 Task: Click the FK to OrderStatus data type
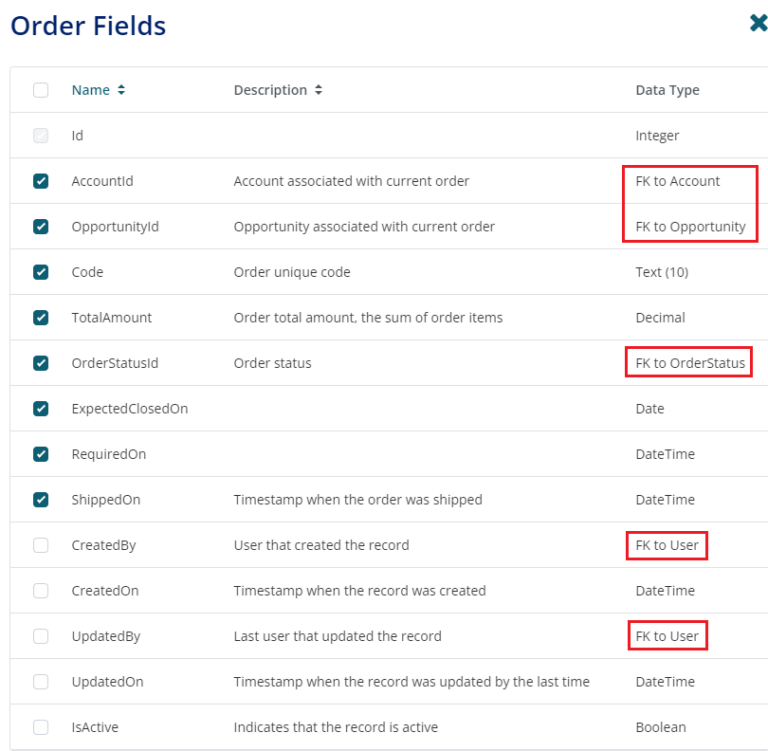coord(690,363)
